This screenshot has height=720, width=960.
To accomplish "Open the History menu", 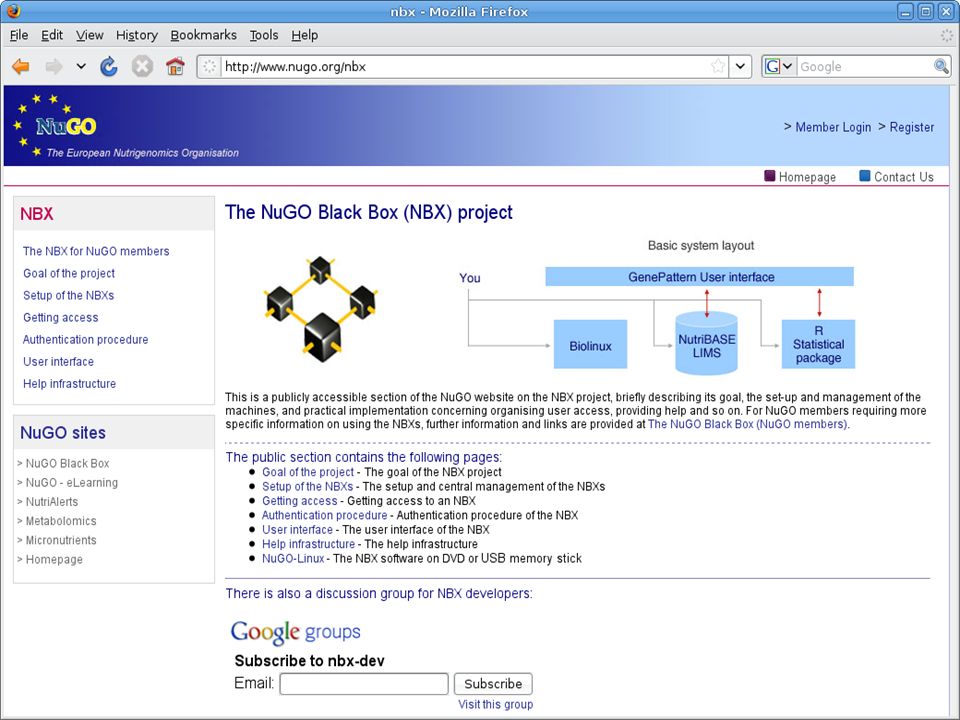I will tap(137, 35).
